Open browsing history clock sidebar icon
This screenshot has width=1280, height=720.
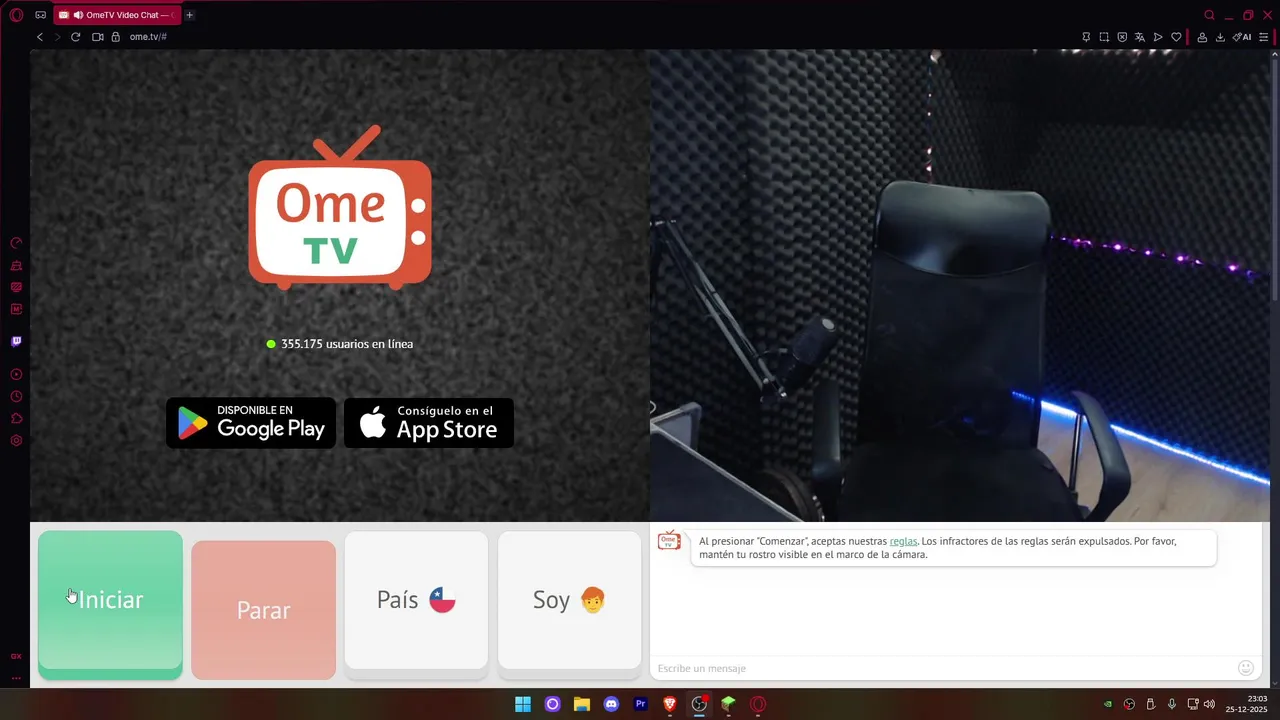16,396
